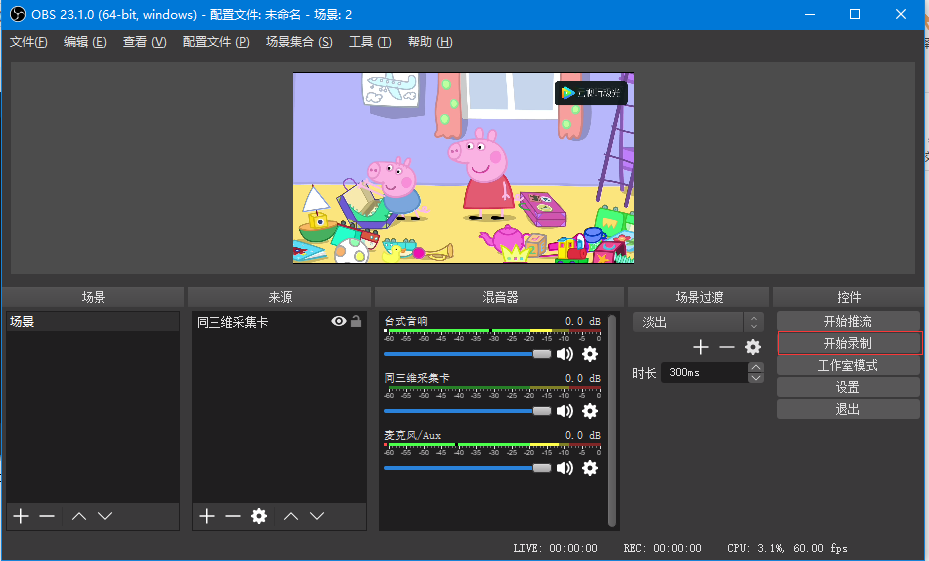Move source up in sources list
929x561 pixels.
pos(291,516)
